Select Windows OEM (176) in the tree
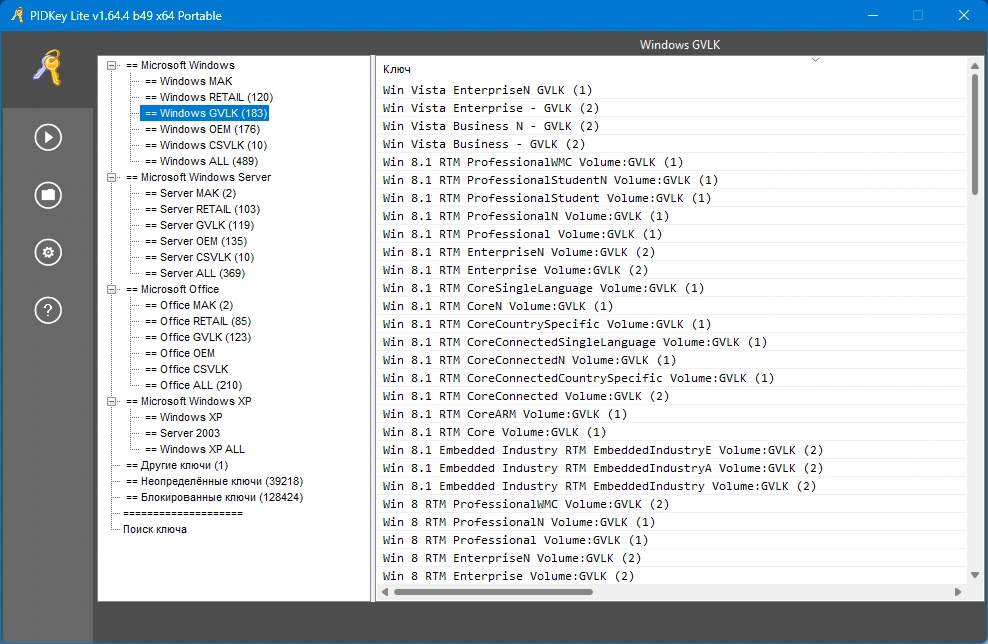Screen dimensions: 988x644 202,129
